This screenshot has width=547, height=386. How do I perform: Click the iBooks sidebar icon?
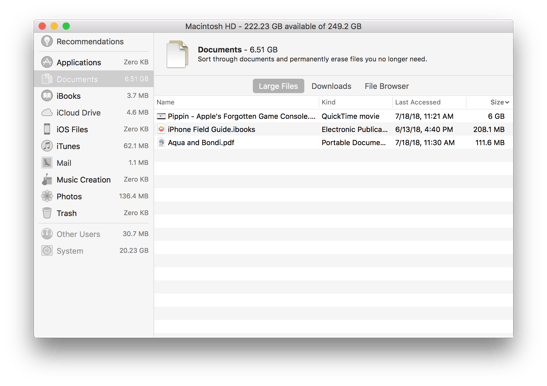[x=47, y=96]
